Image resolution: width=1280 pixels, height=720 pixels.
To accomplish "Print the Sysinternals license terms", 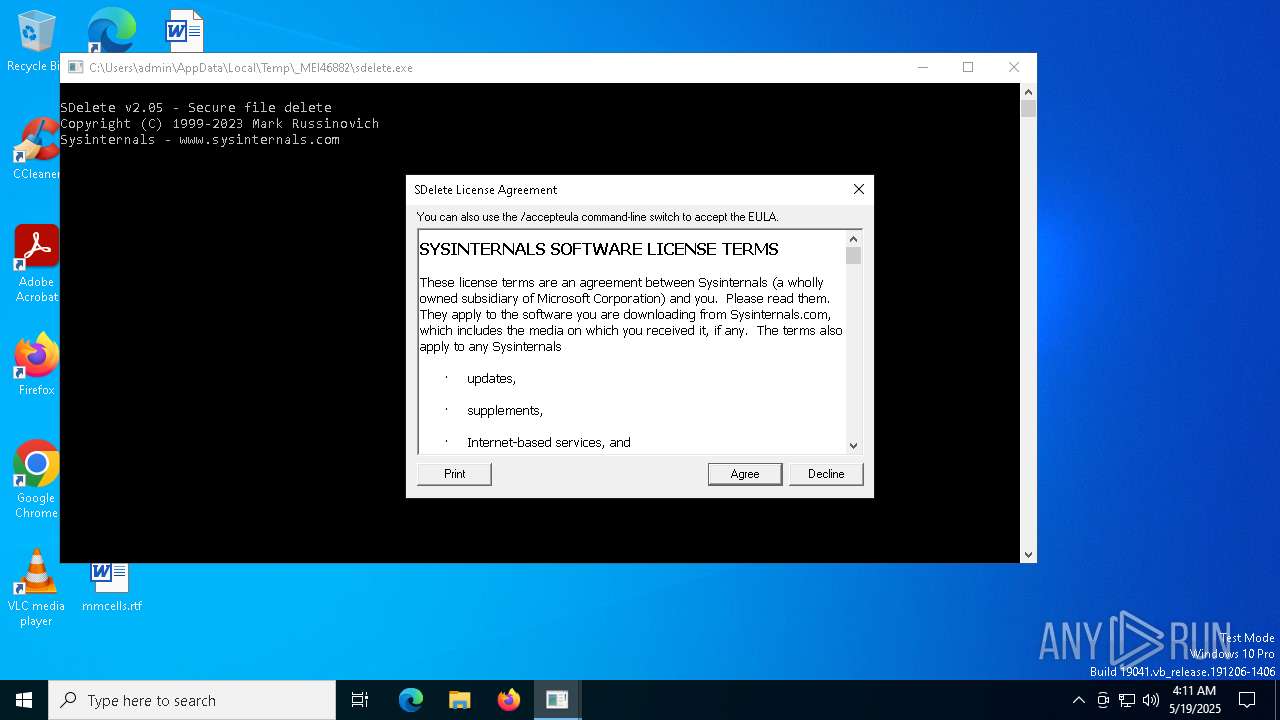I will 454,474.
